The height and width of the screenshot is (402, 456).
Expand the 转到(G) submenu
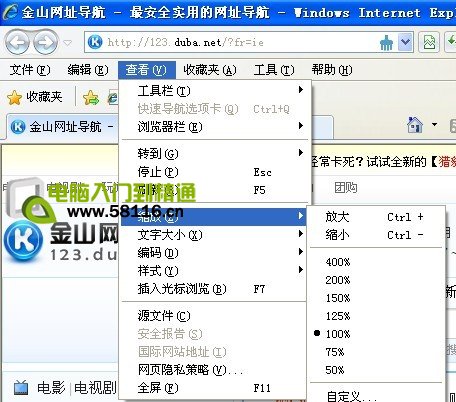[x=214, y=154]
